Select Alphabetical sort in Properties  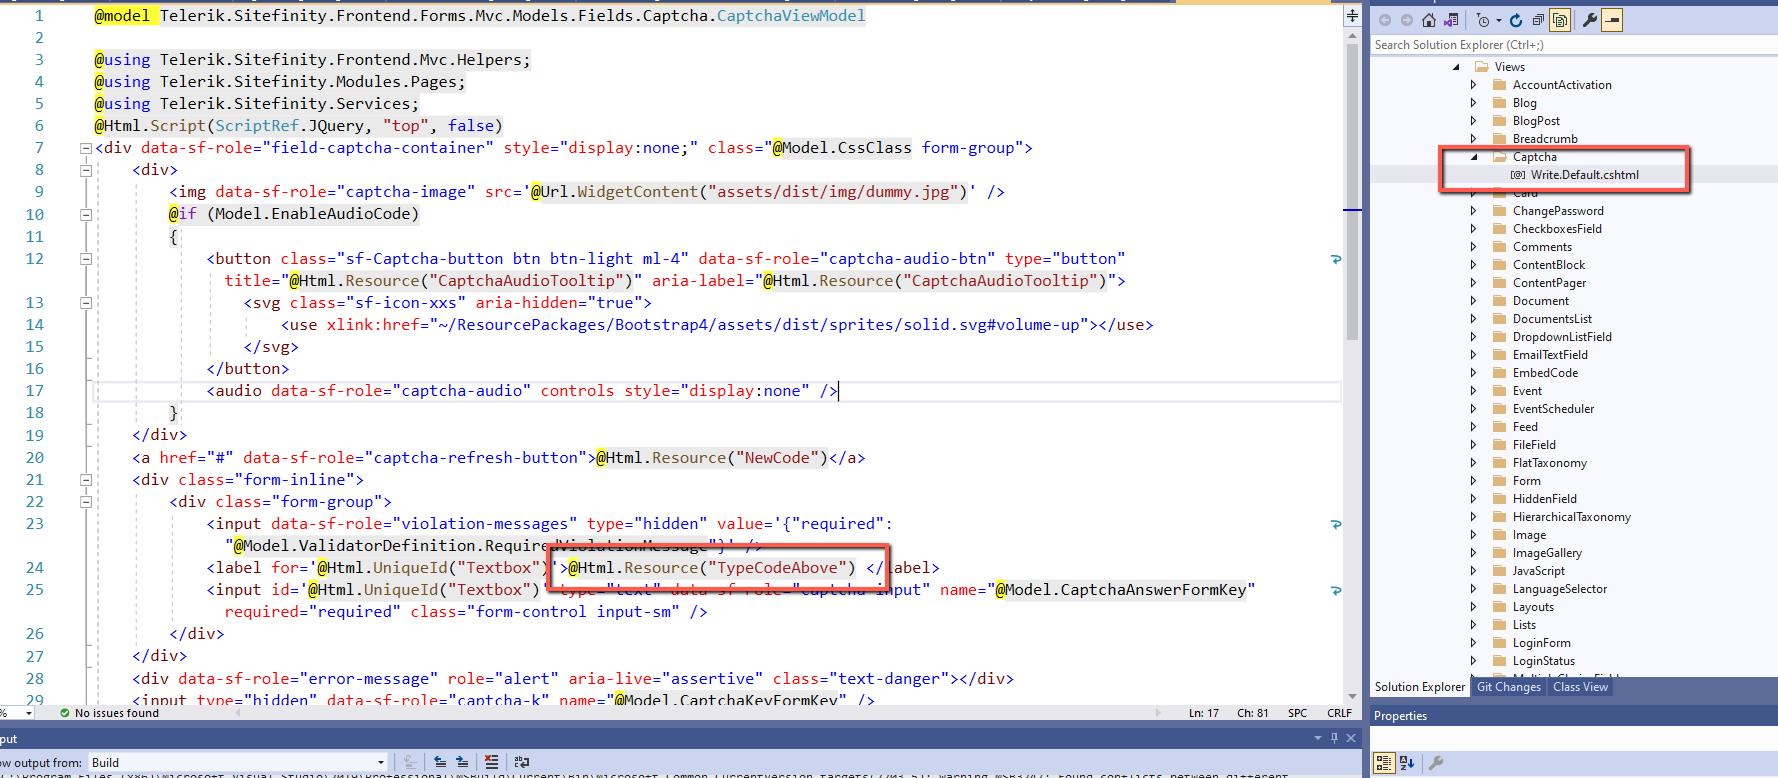point(1407,763)
